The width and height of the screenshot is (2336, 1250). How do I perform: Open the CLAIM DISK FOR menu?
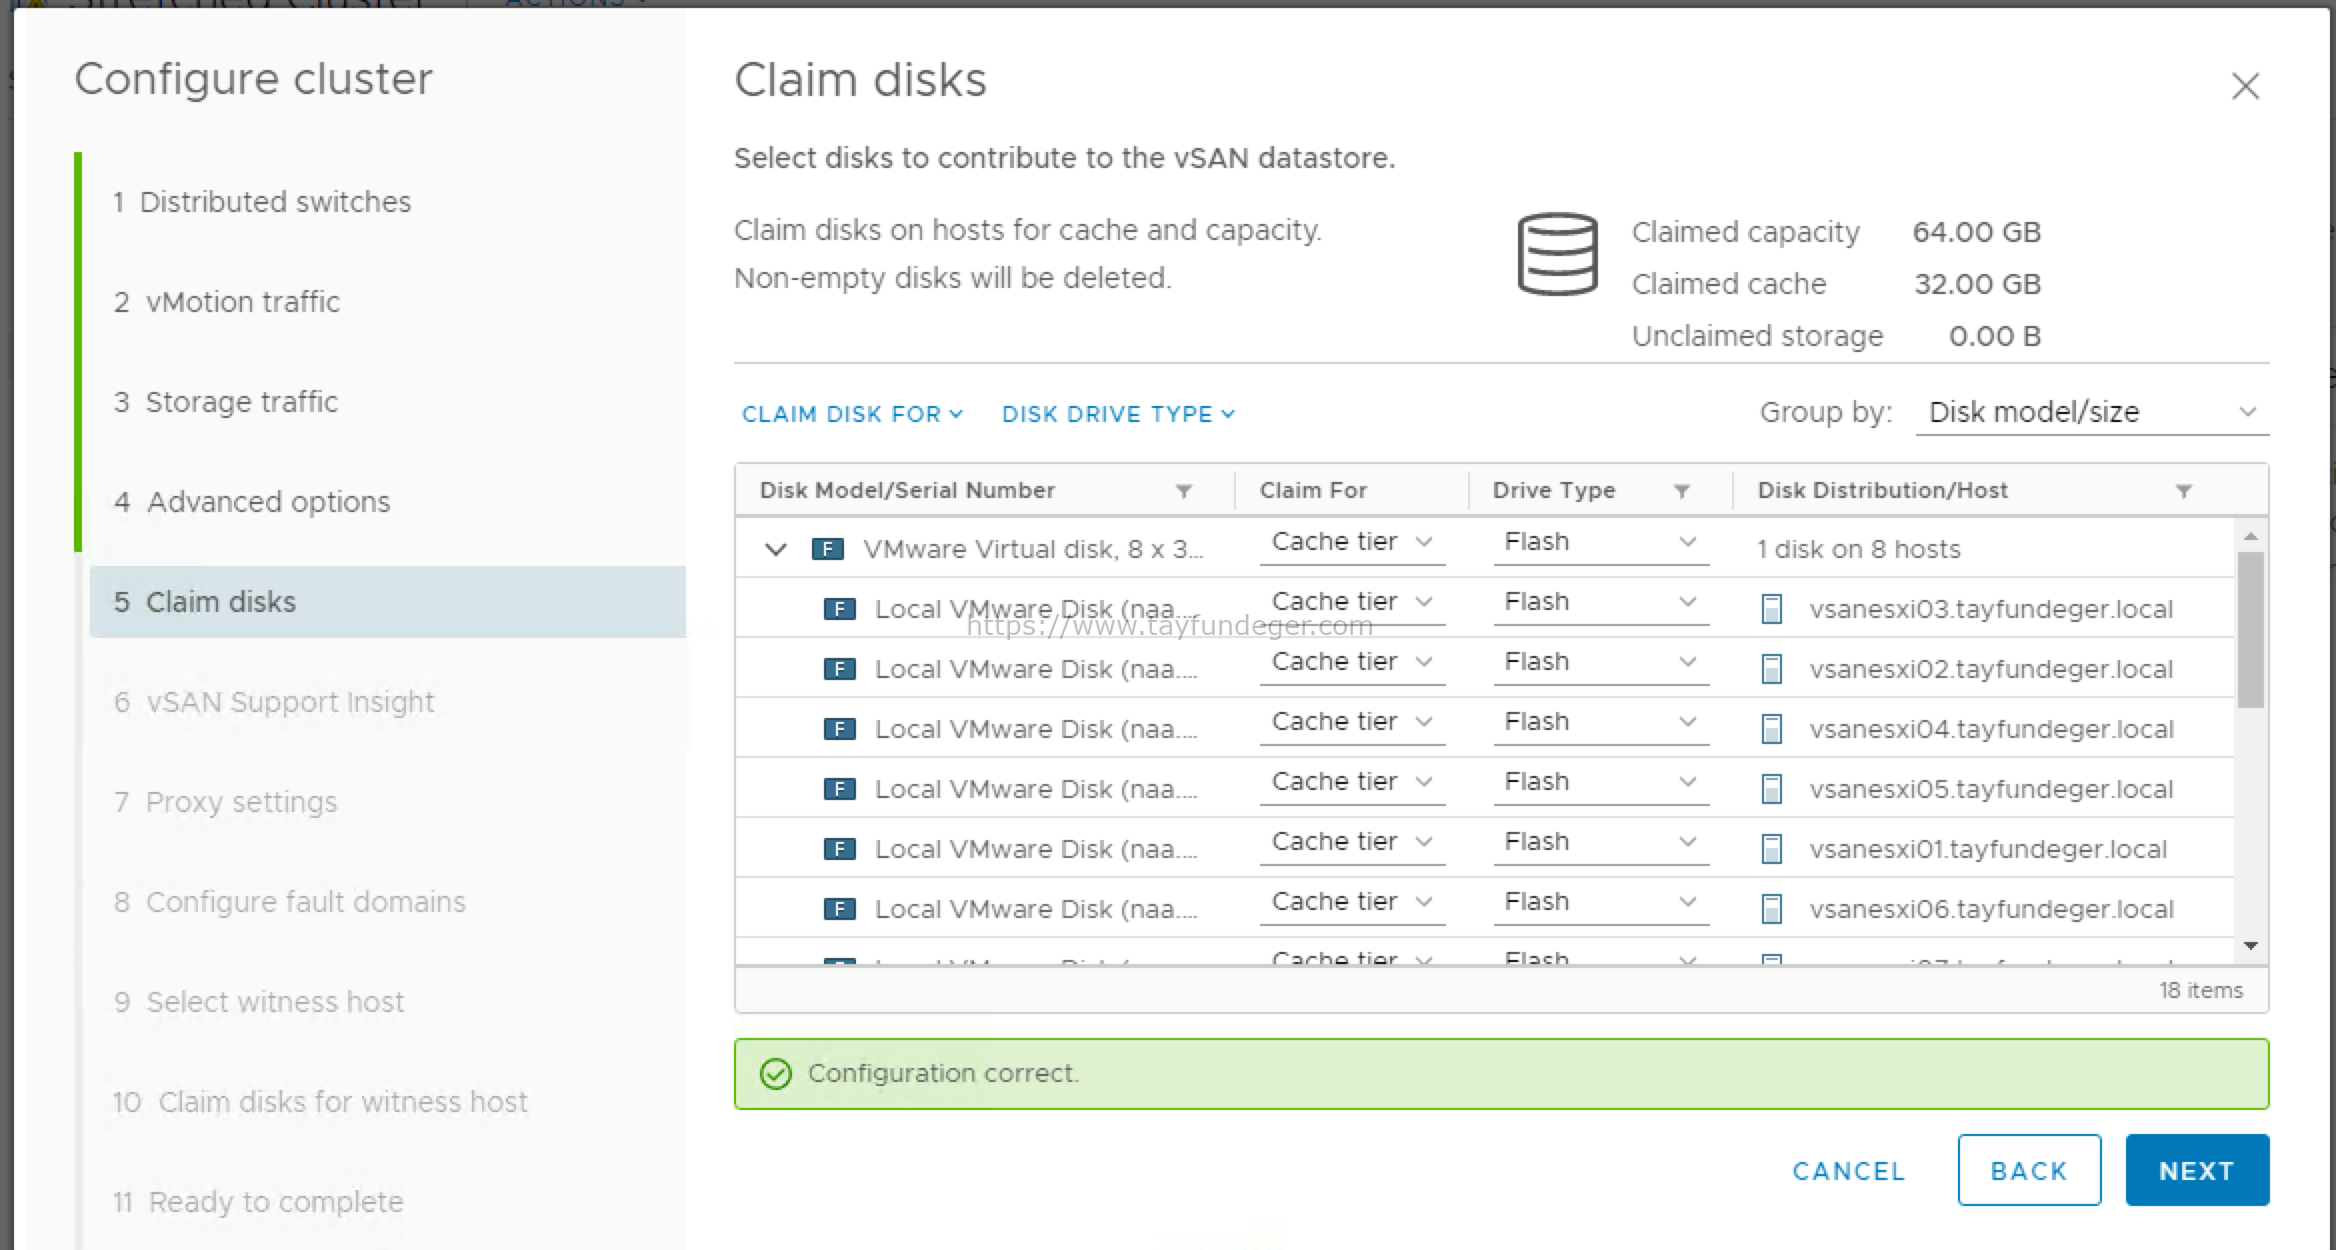click(x=852, y=414)
